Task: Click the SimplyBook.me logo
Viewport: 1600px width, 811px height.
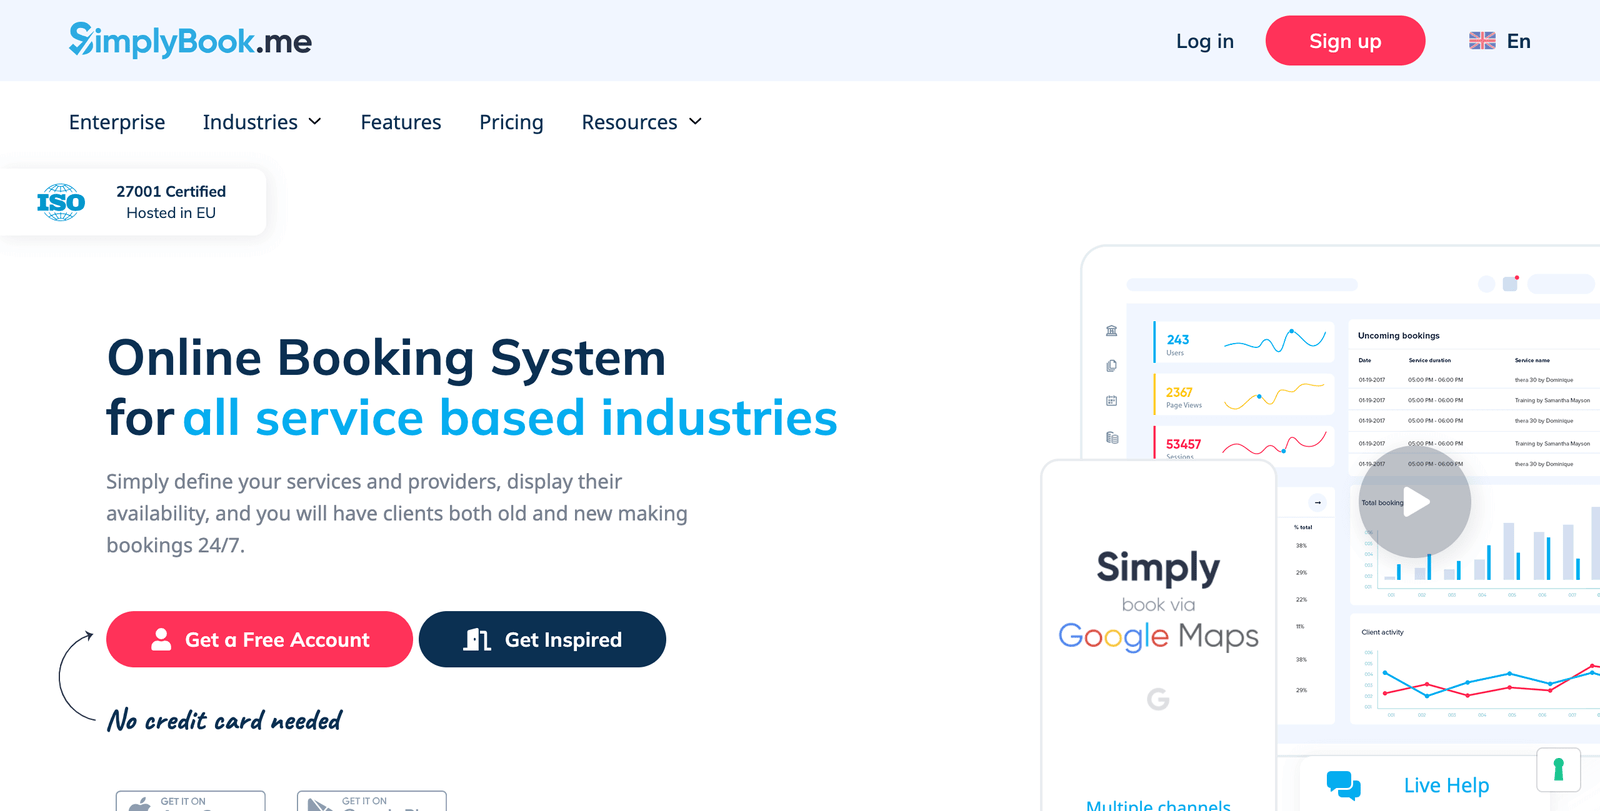Action: 190,40
